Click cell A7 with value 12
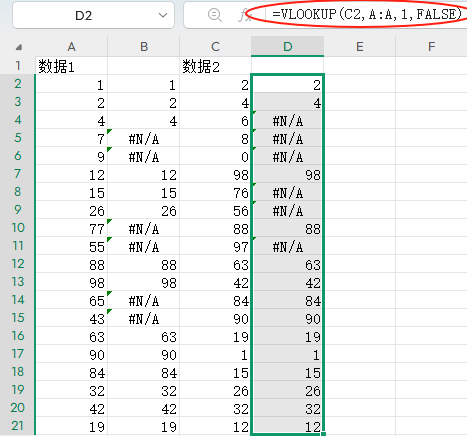The width and height of the screenshot is (467, 436). [71, 174]
